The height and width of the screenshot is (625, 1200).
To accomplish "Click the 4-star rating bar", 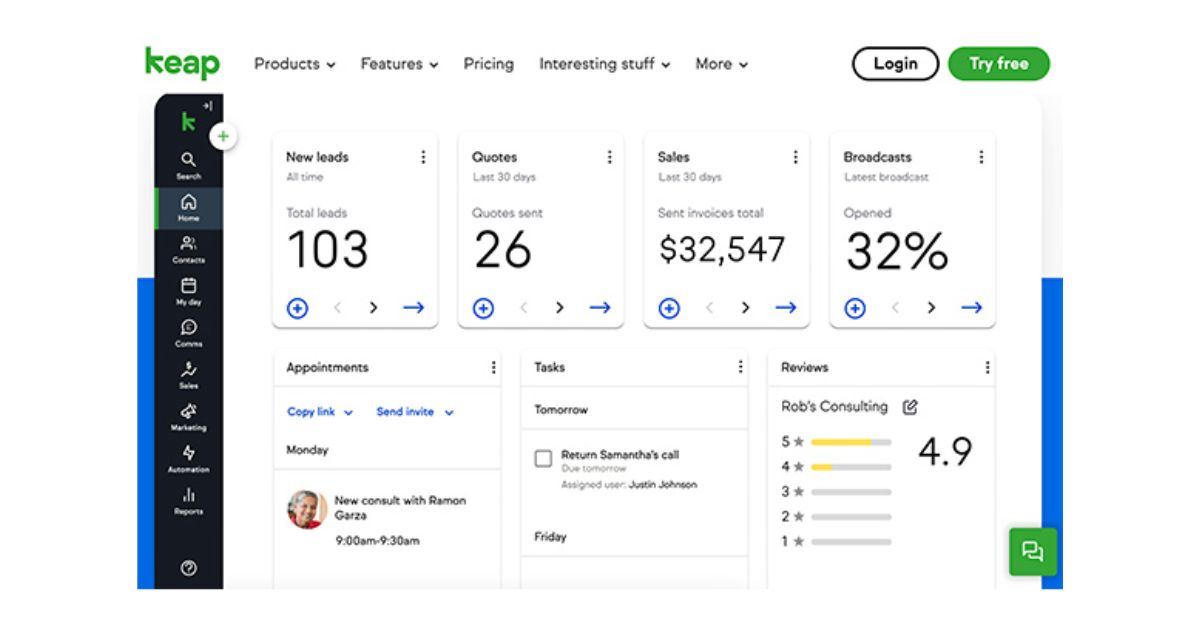I will pos(851,467).
